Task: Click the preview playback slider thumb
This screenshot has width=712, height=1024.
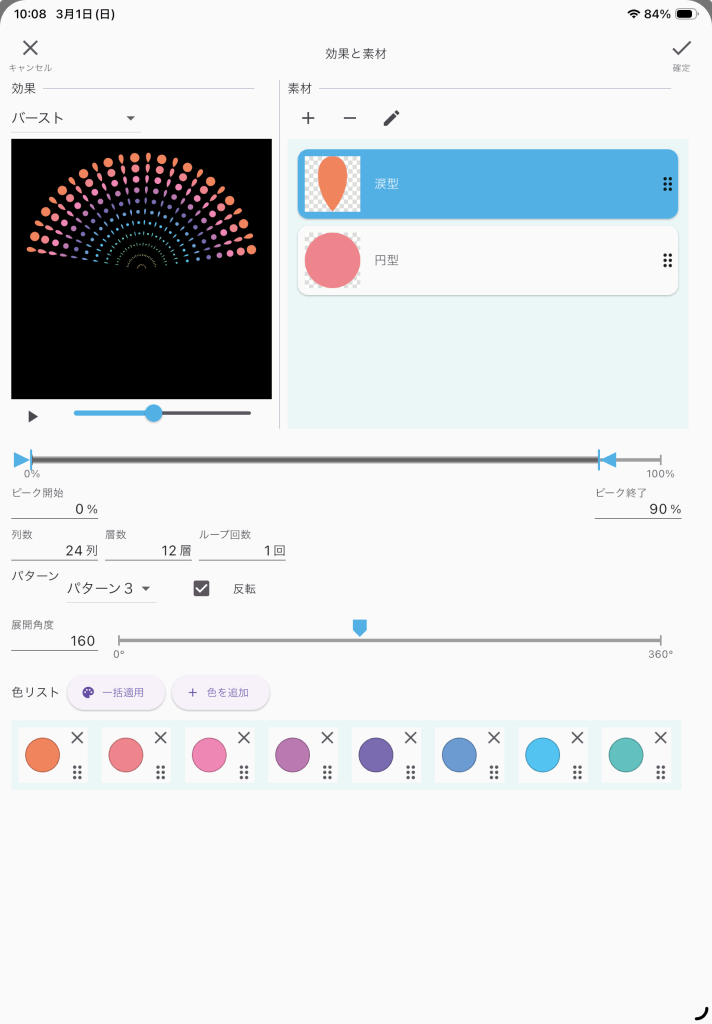Action: tap(153, 413)
